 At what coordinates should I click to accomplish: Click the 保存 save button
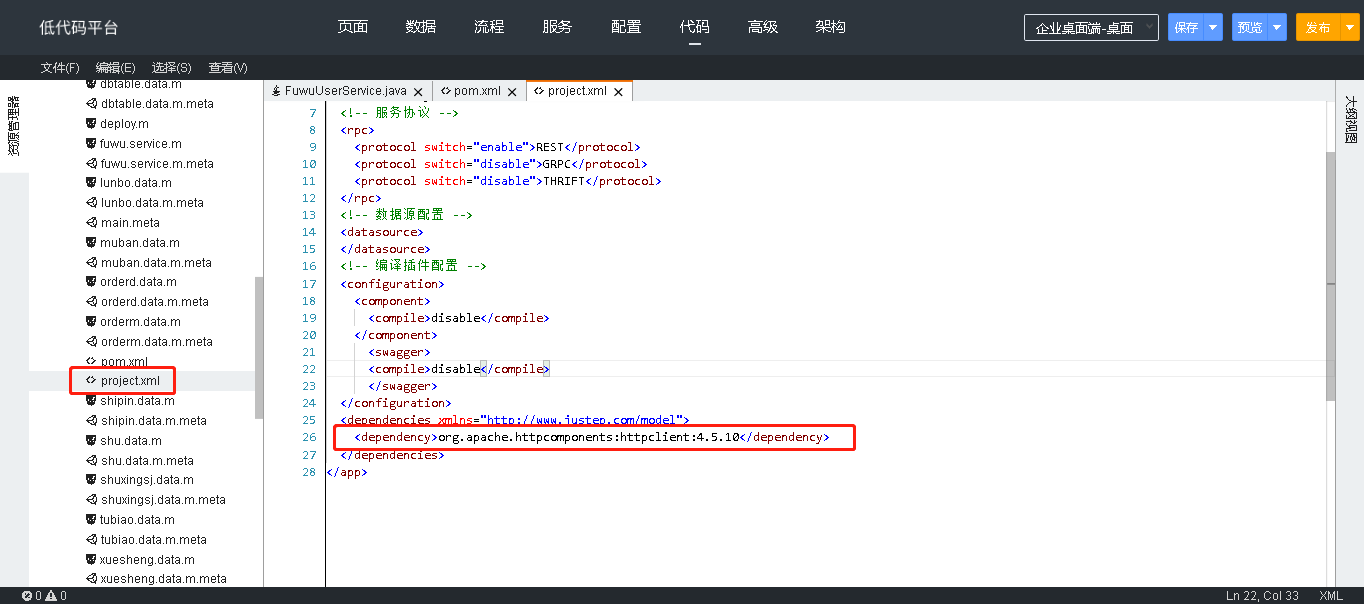tap(1186, 28)
